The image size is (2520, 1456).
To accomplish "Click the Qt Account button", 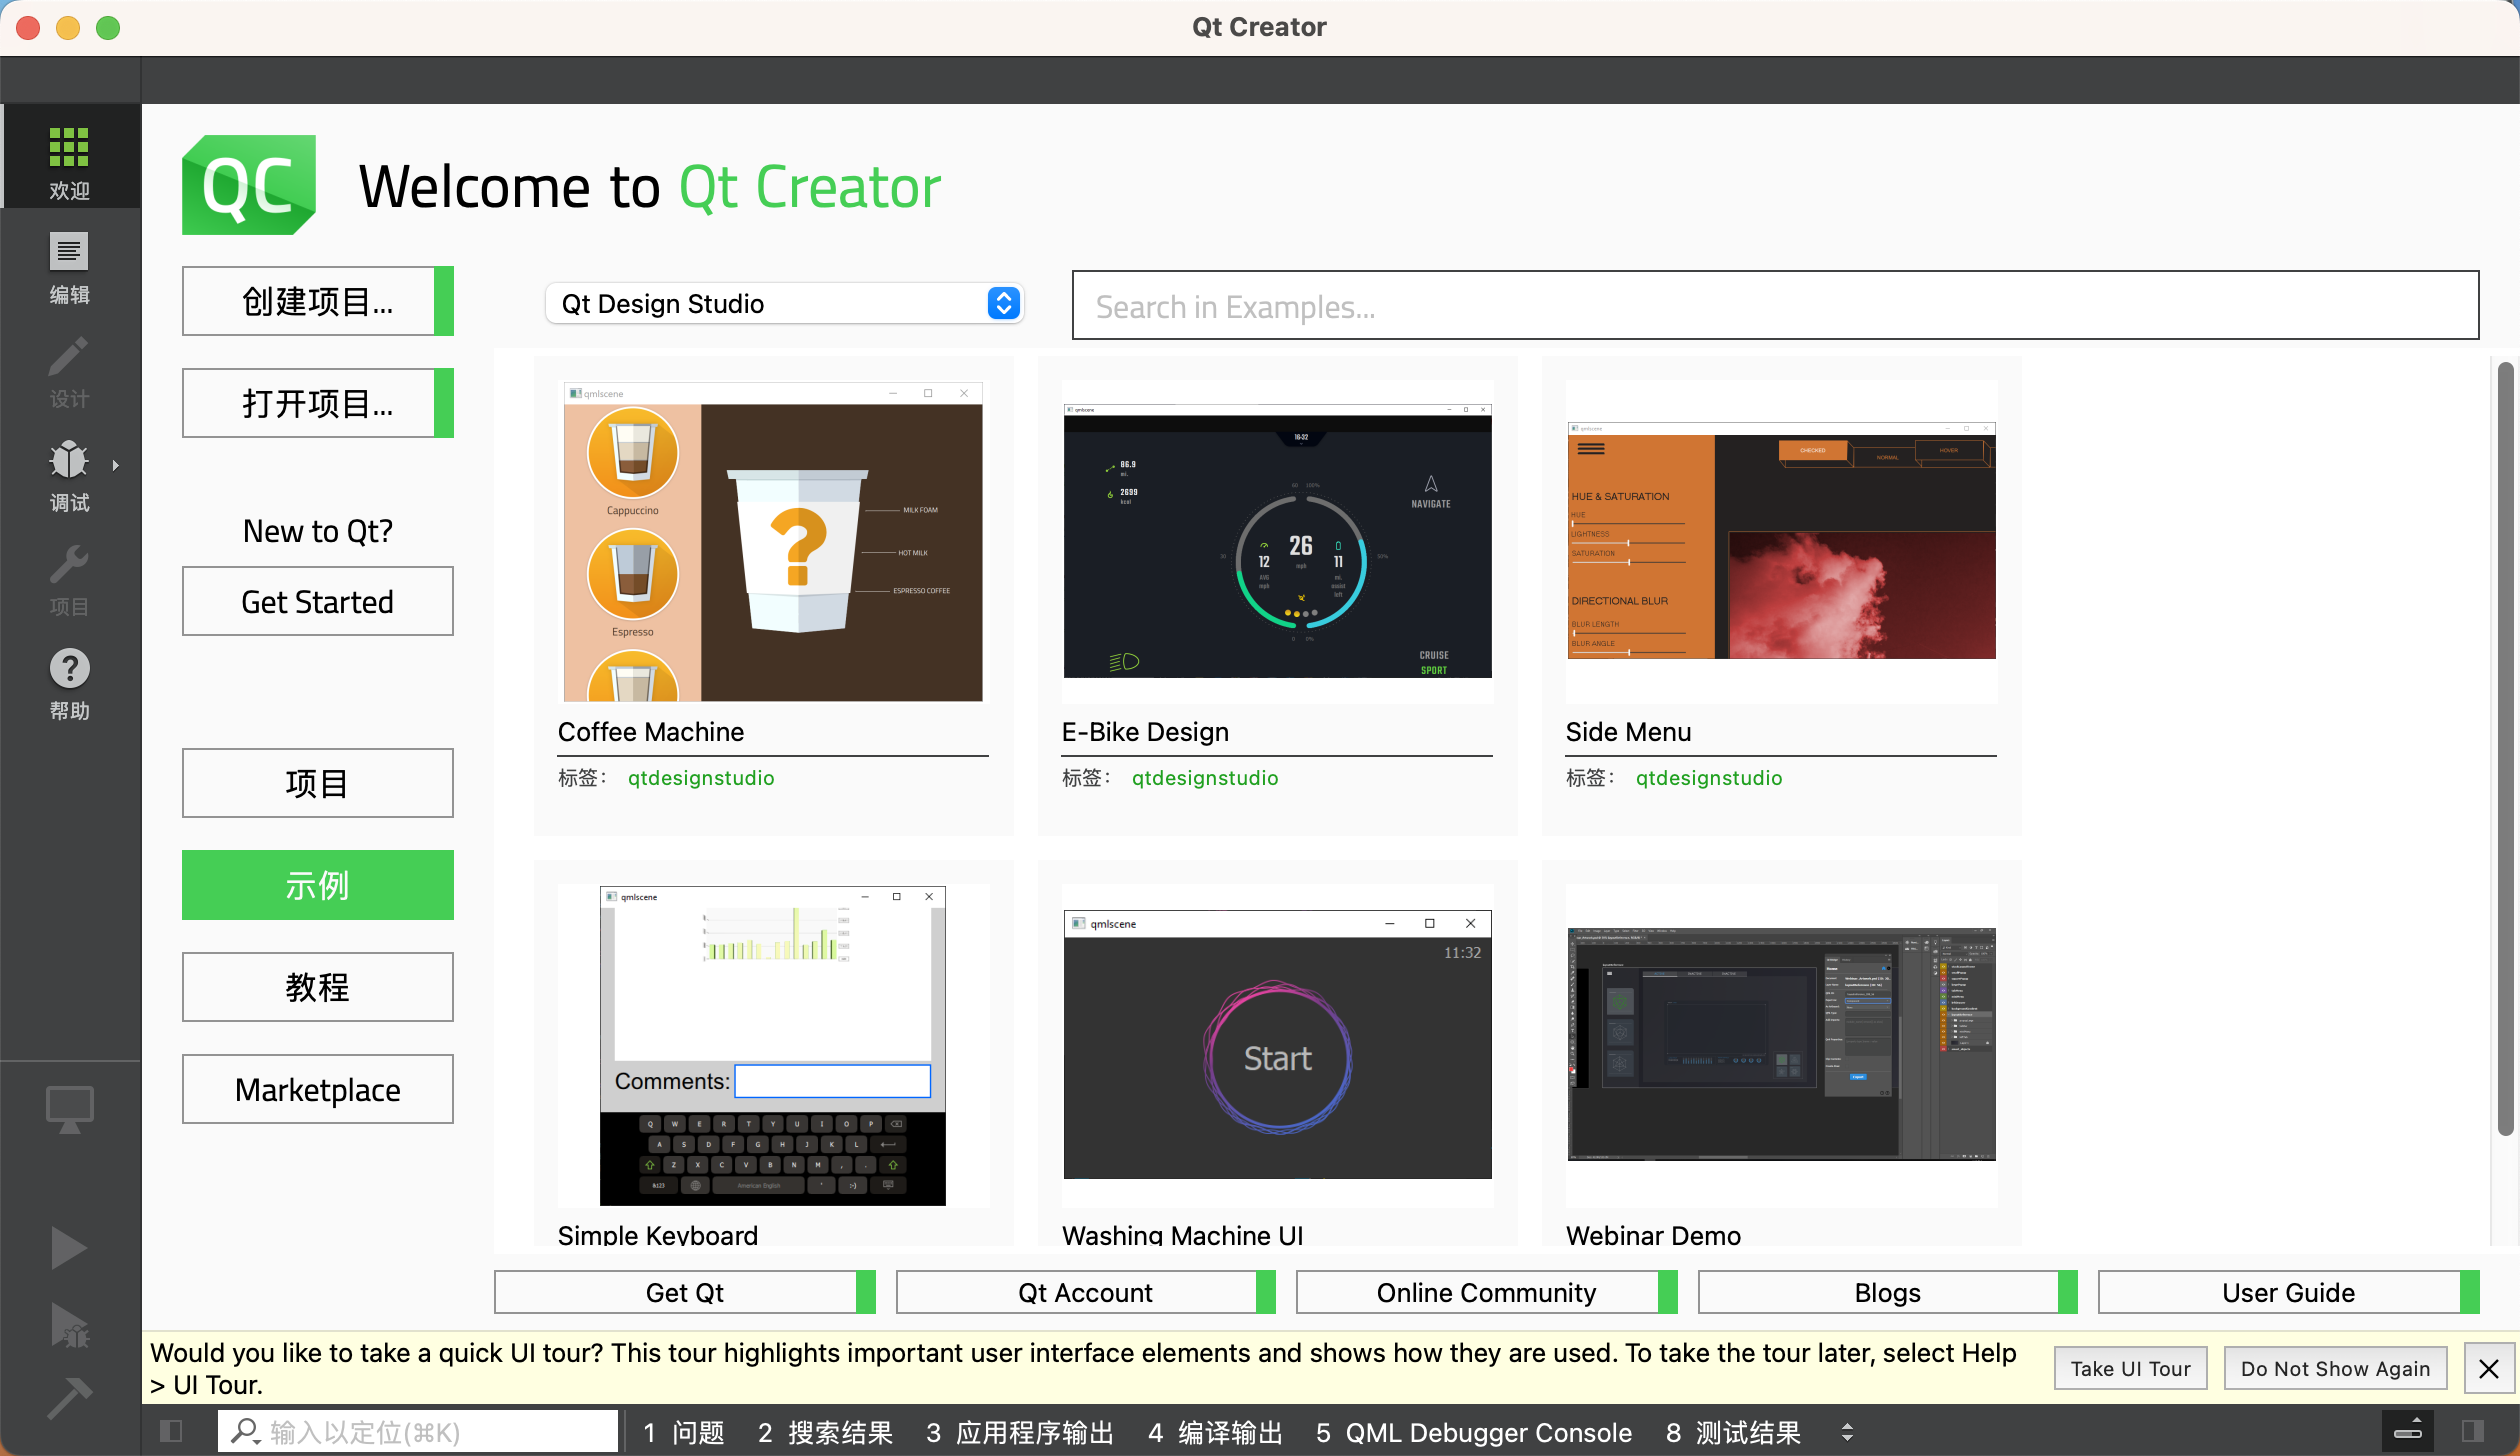I will point(1086,1292).
